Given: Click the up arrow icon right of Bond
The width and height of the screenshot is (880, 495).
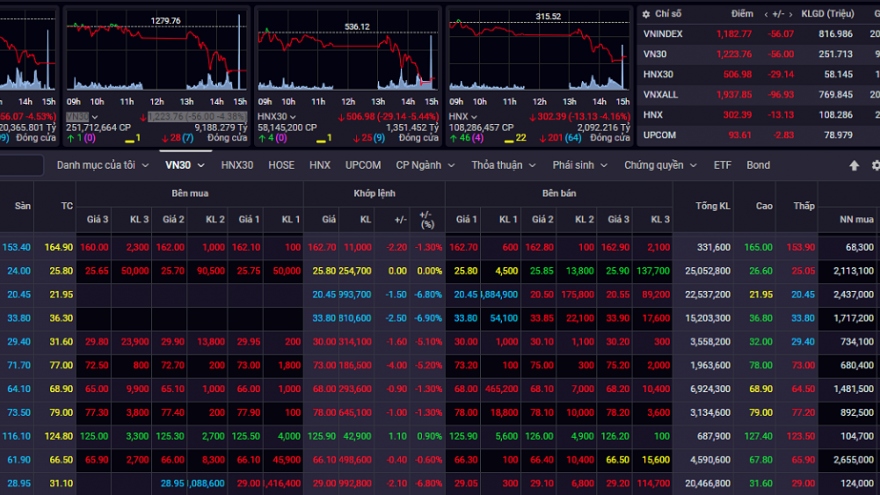Looking at the screenshot, I should 854,165.
